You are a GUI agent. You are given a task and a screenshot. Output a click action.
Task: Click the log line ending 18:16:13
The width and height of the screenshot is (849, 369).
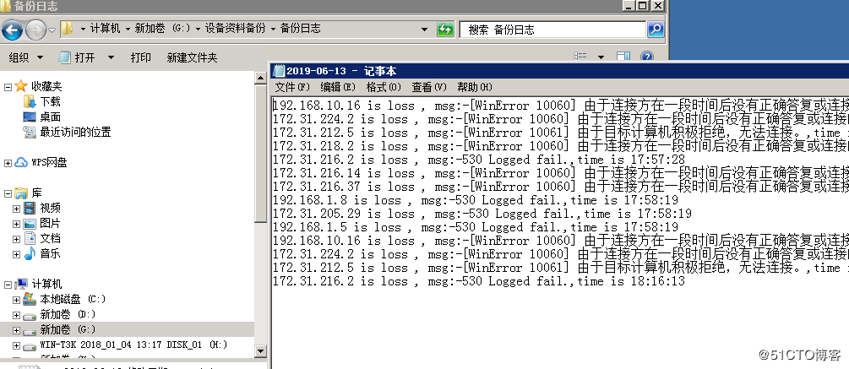pos(479,281)
